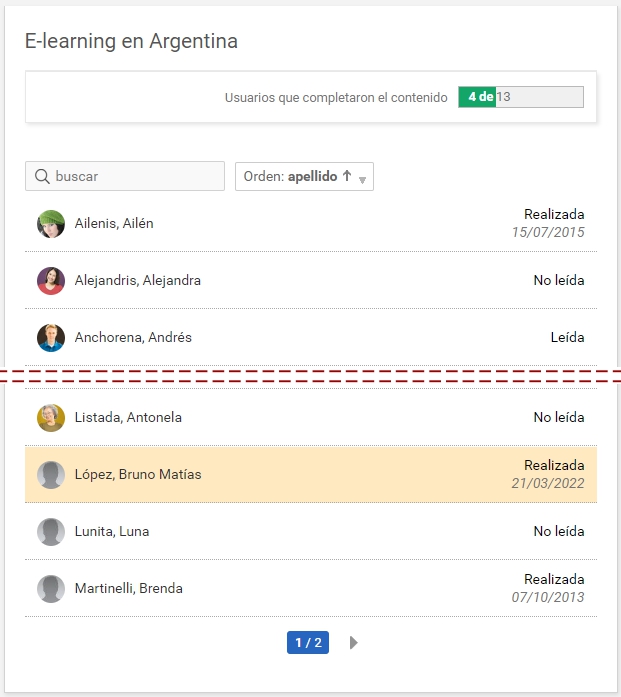Click the E-learning en Argentina title
Screen dimensions: 621x697
(x=131, y=42)
